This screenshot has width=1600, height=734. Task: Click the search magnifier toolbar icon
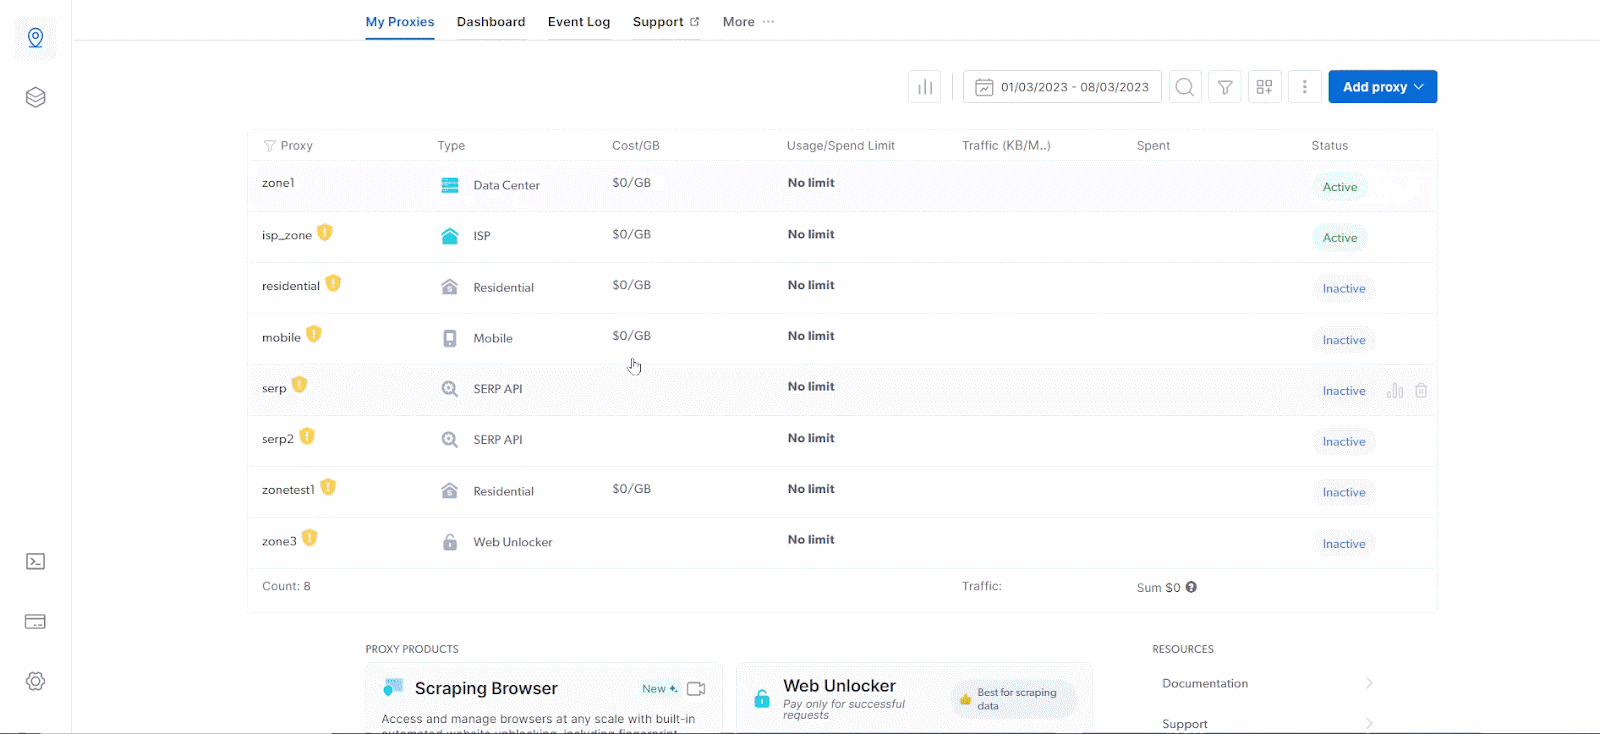pos(1185,87)
